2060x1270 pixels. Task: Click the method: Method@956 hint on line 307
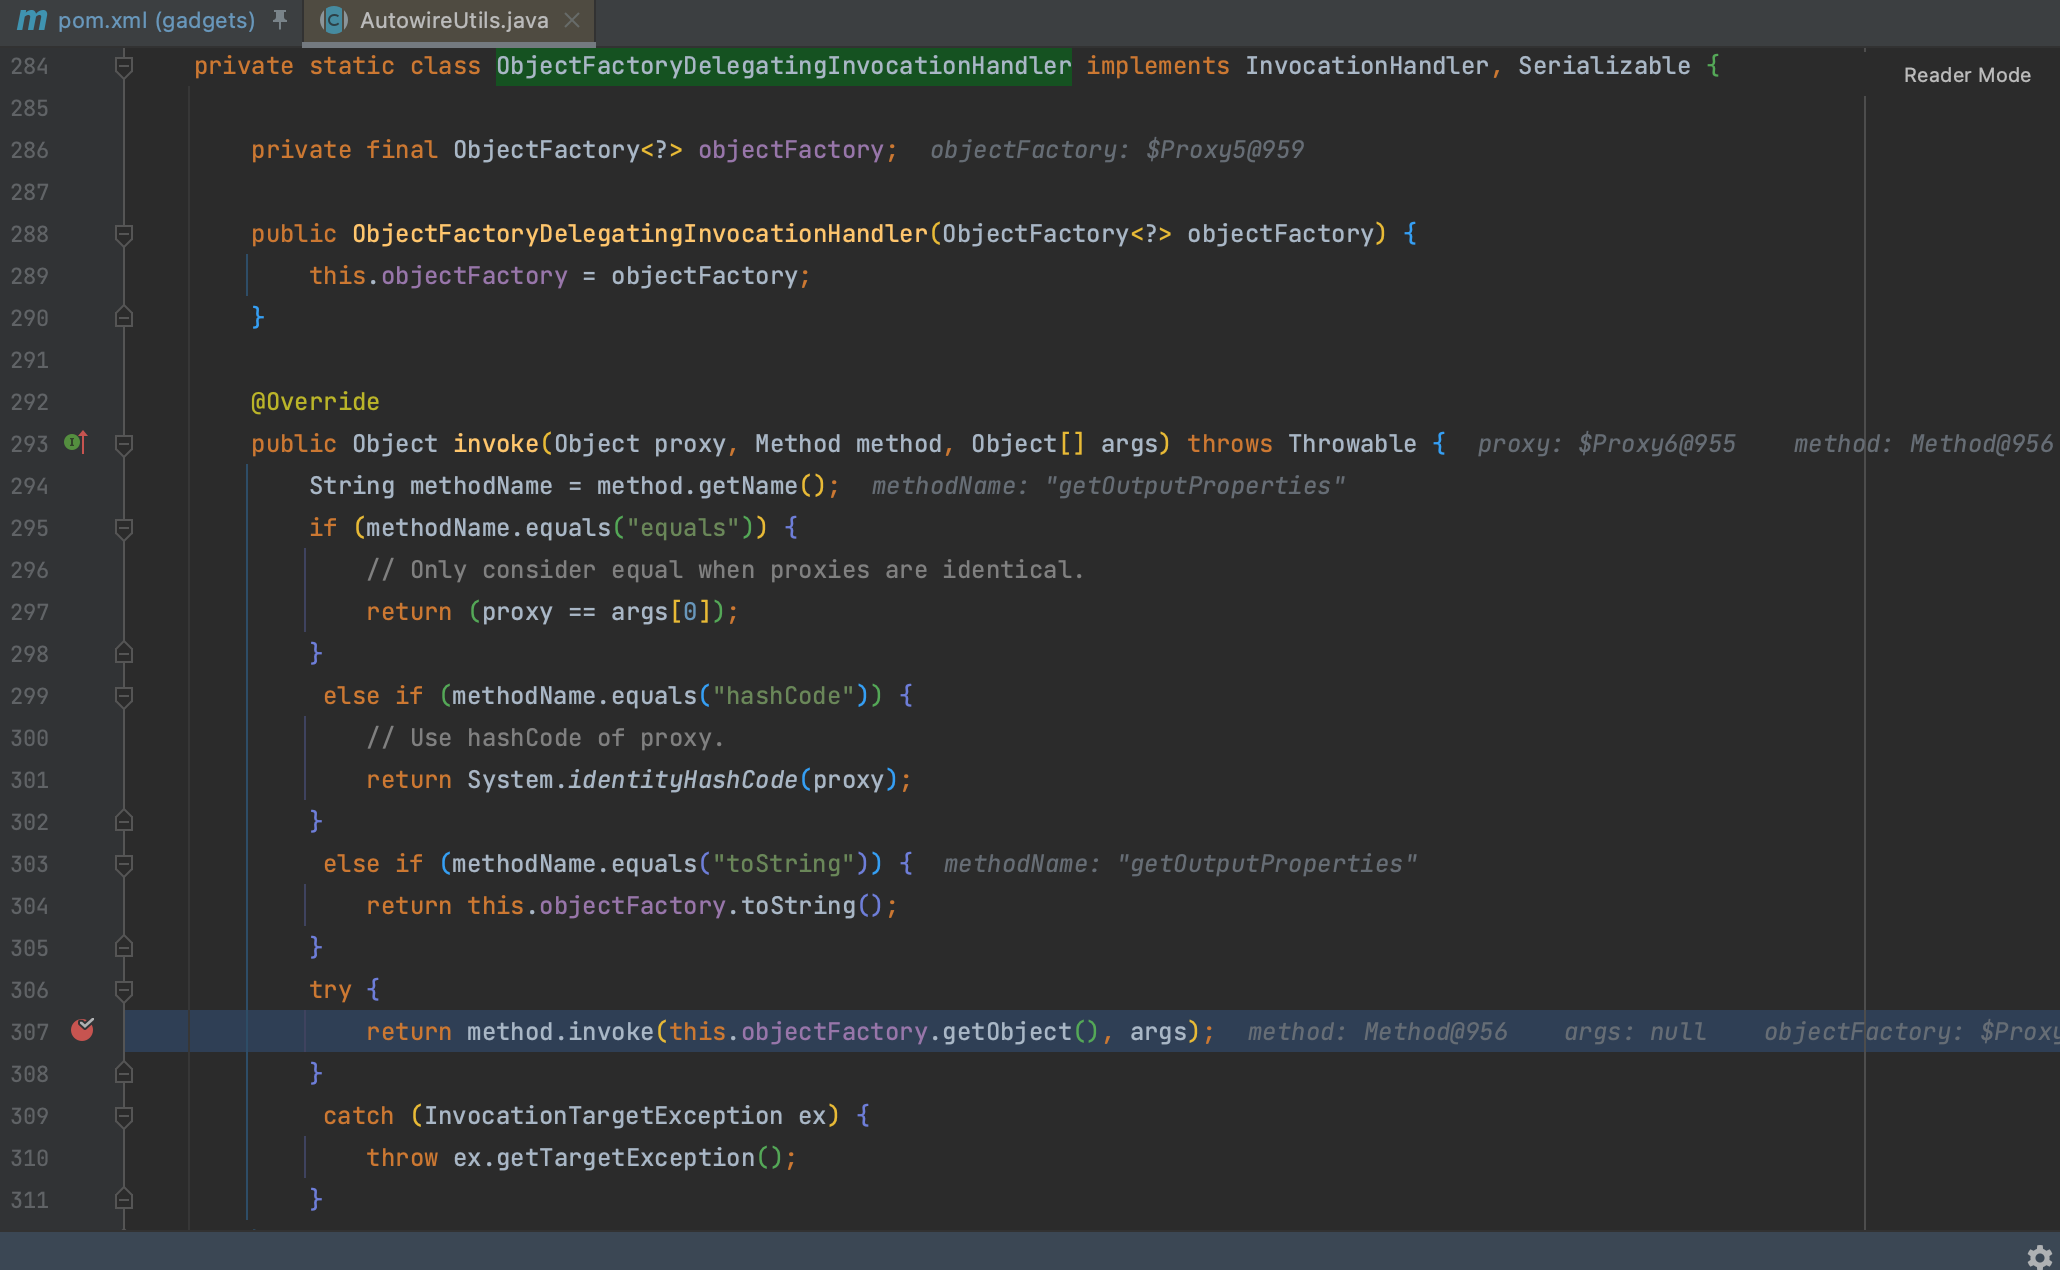coord(1377,1032)
